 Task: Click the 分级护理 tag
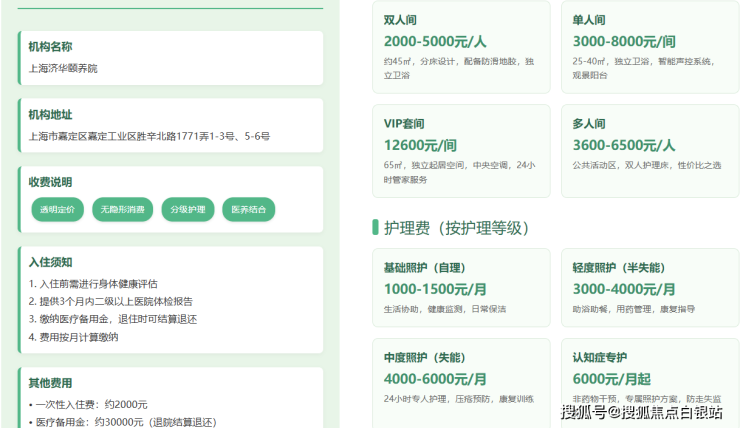click(188, 210)
